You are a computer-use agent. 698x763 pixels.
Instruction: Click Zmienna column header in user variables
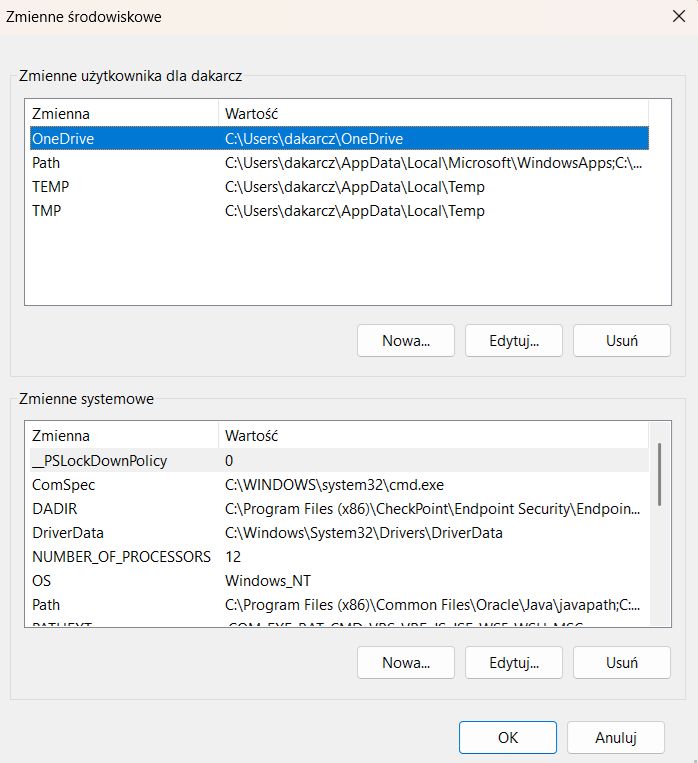(124, 114)
